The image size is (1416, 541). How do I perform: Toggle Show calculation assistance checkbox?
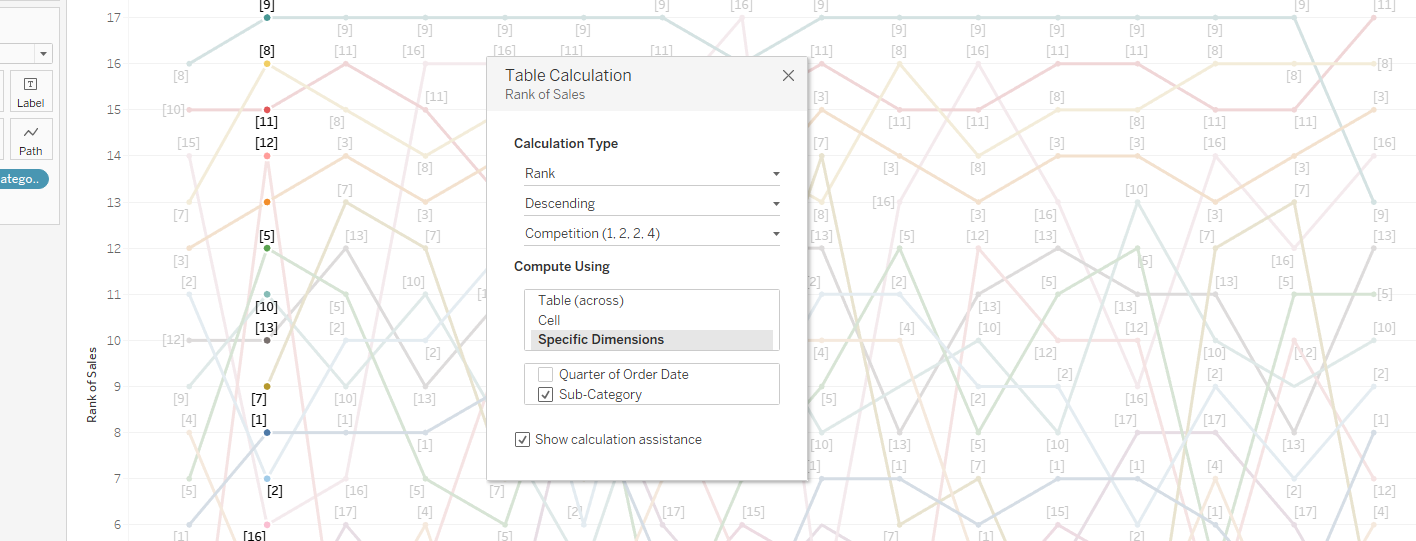(x=522, y=439)
